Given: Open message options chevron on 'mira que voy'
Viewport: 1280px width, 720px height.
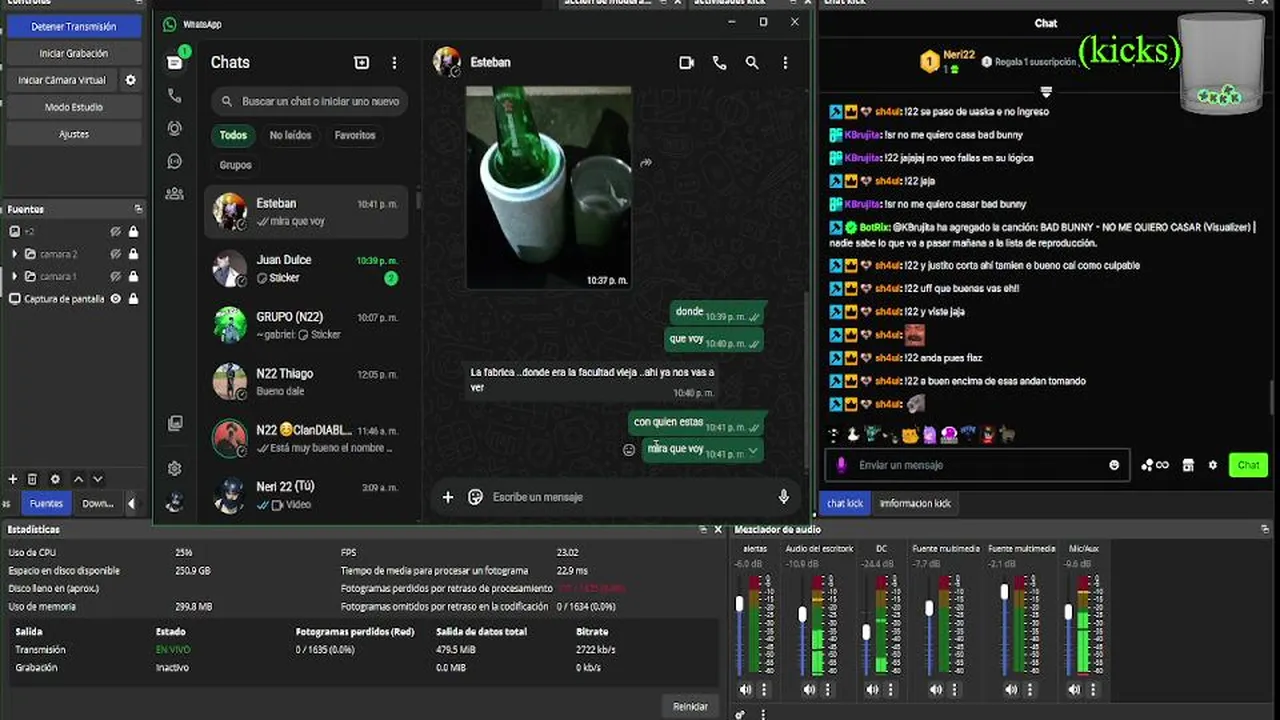Looking at the screenshot, I should [x=753, y=451].
